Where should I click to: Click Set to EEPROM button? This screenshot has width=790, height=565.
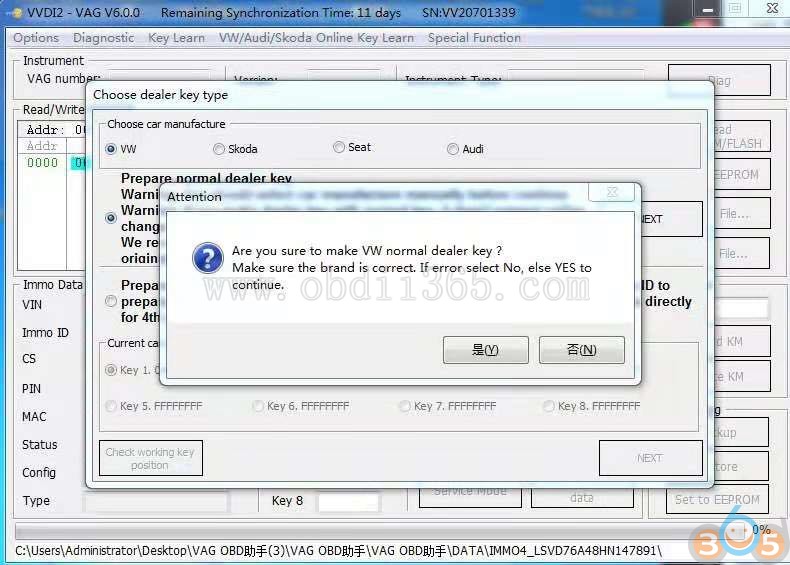[717, 499]
